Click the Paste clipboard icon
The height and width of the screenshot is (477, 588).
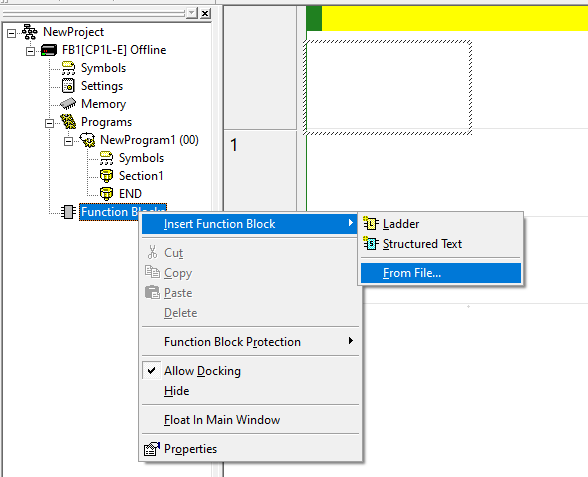[x=152, y=292]
